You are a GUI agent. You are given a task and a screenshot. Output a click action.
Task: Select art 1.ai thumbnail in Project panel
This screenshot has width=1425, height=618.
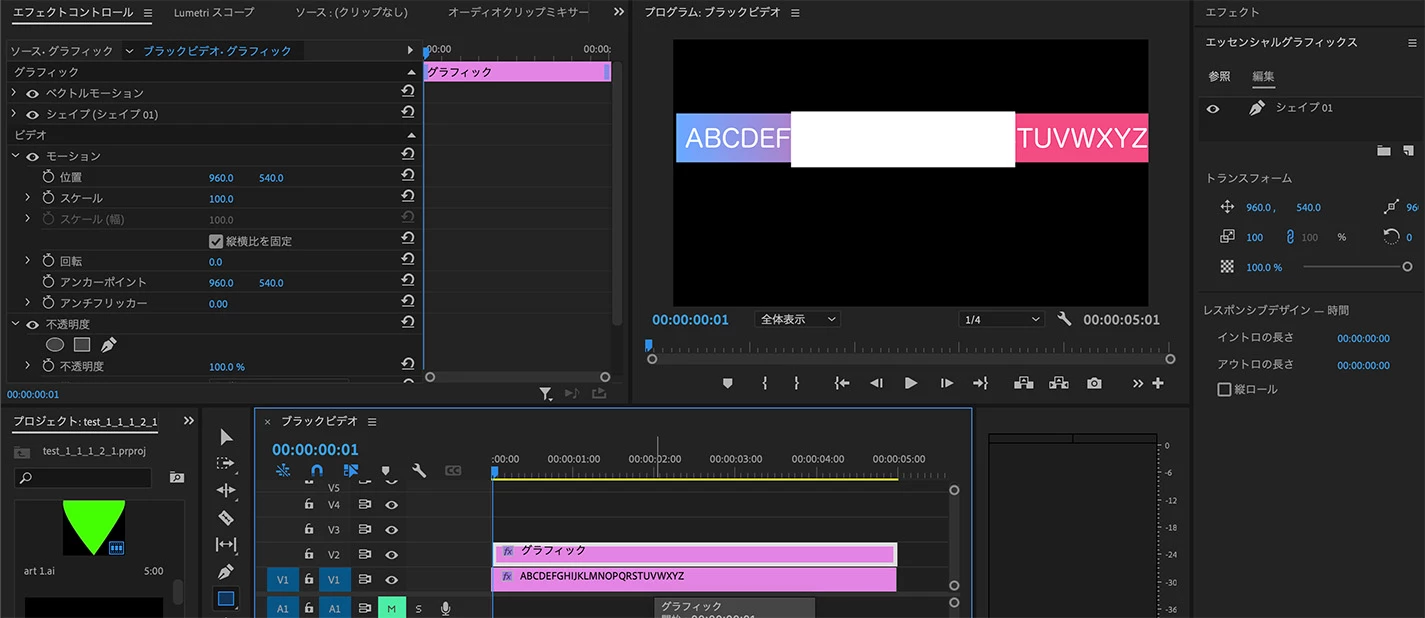[94, 528]
